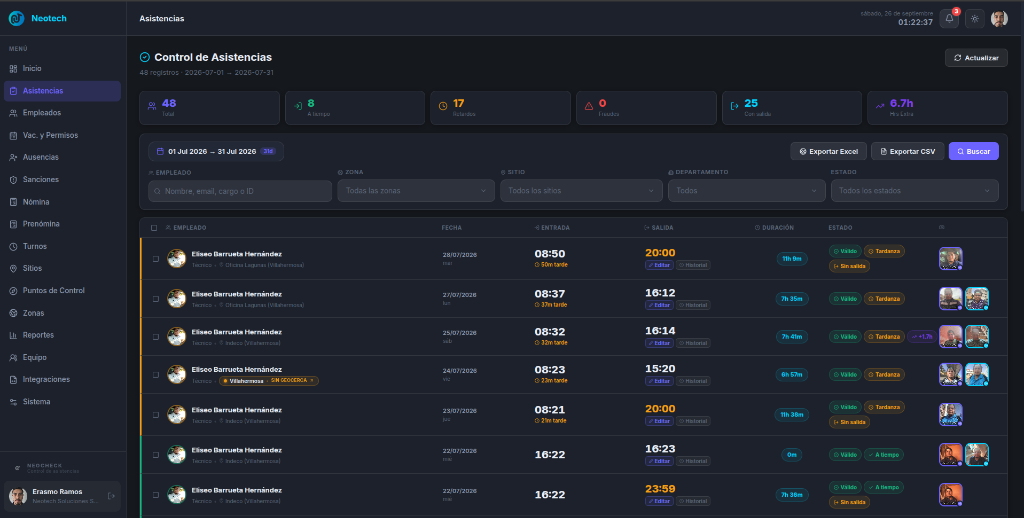
Task: Click the A tiempo stat card
Action: click(x=355, y=108)
